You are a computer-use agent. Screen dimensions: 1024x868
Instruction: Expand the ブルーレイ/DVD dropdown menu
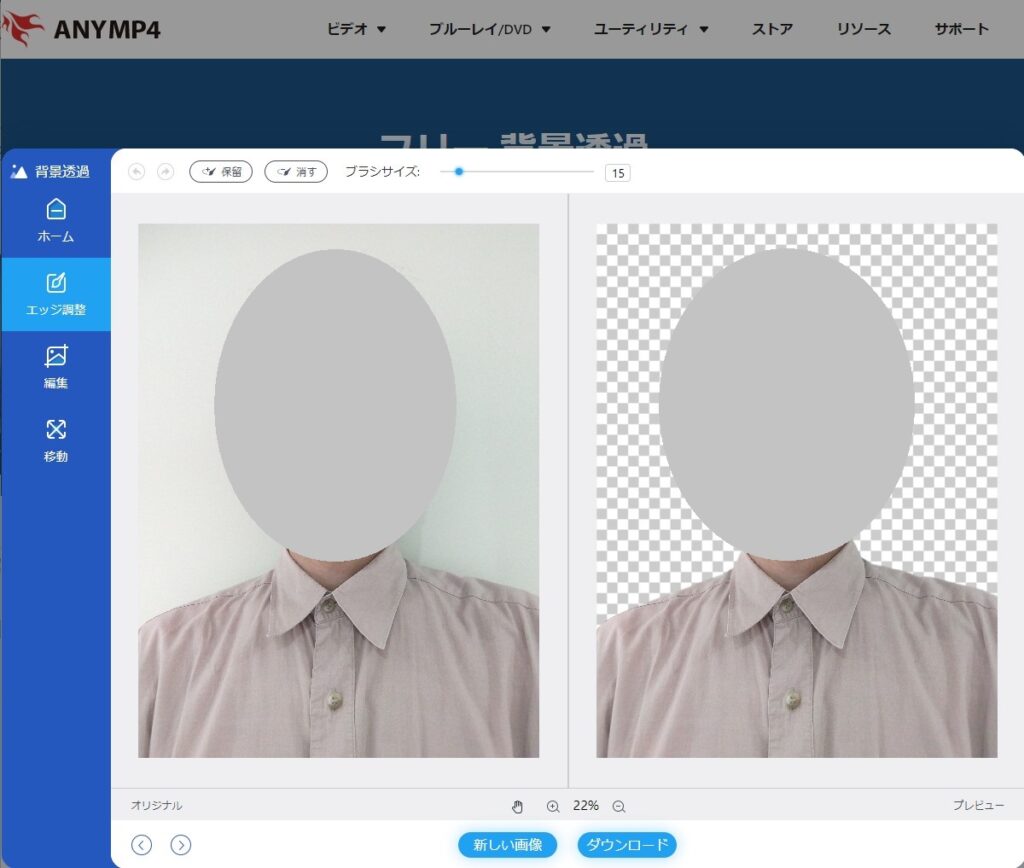coord(489,29)
